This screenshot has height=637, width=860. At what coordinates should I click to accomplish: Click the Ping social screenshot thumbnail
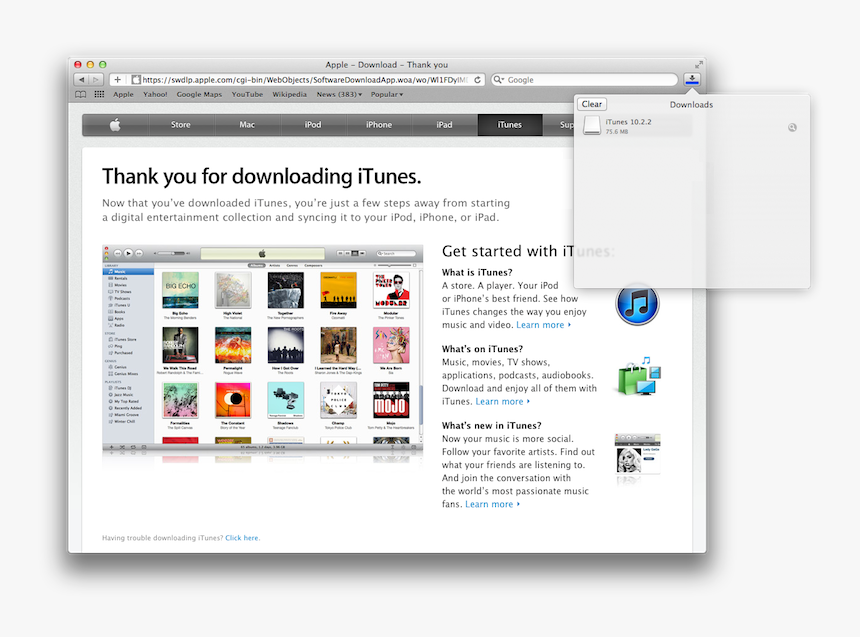click(x=638, y=454)
